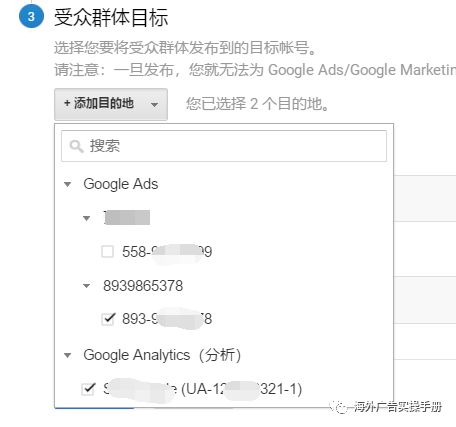Image resolution: width=456 pixels, height=427 pixels.
Task: Collapse the blurred manager account node
Action: tap(86, 218)
